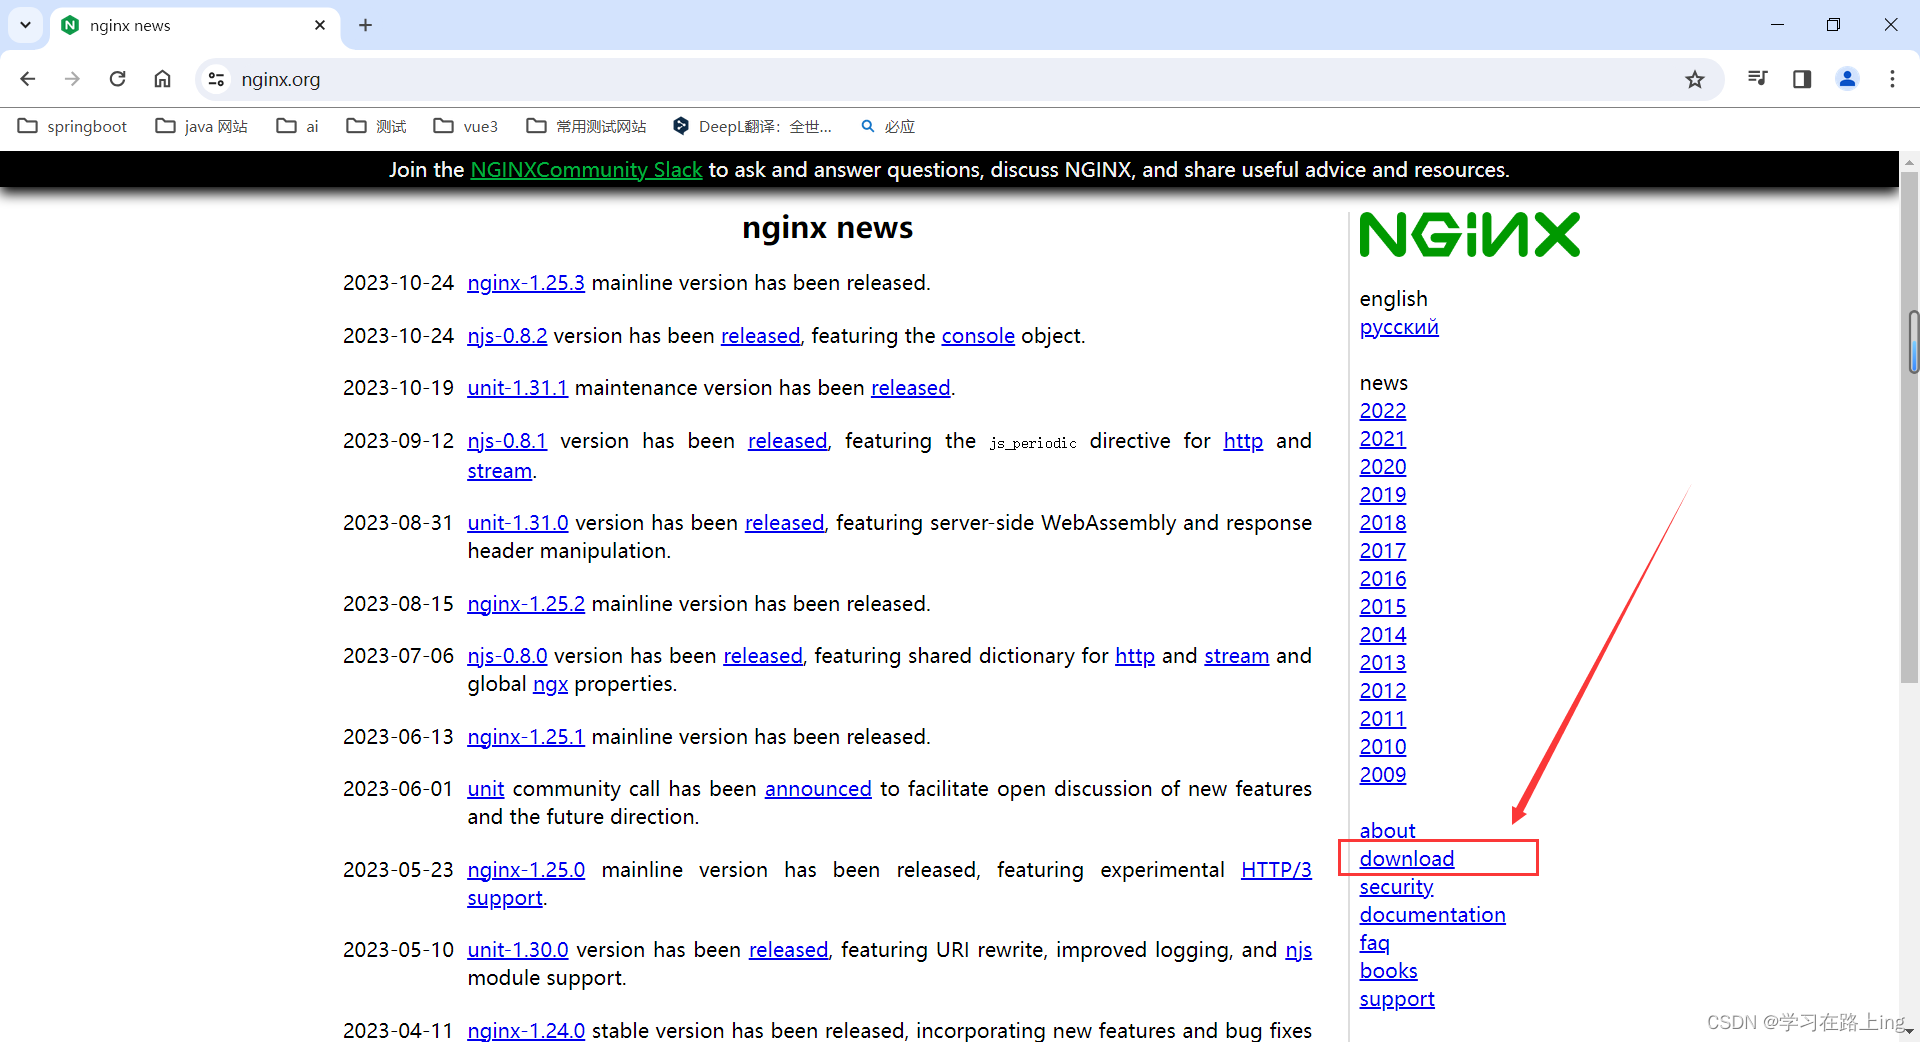Image resolution: width=1920 pixels, height=1042 pixels.
Task: Click the NGINXCommunity Slack link
Action: (586, 169)
